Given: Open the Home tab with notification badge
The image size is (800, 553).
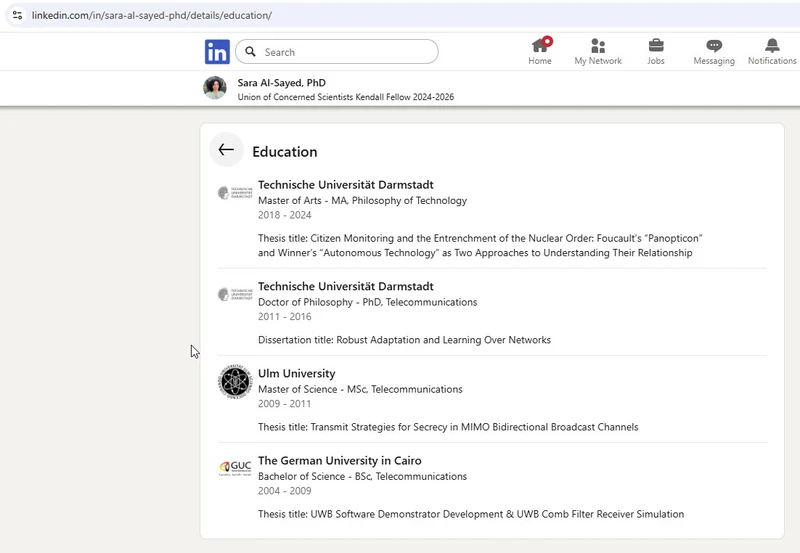Looking at the screenshot, I should click(x=540, y=51).
